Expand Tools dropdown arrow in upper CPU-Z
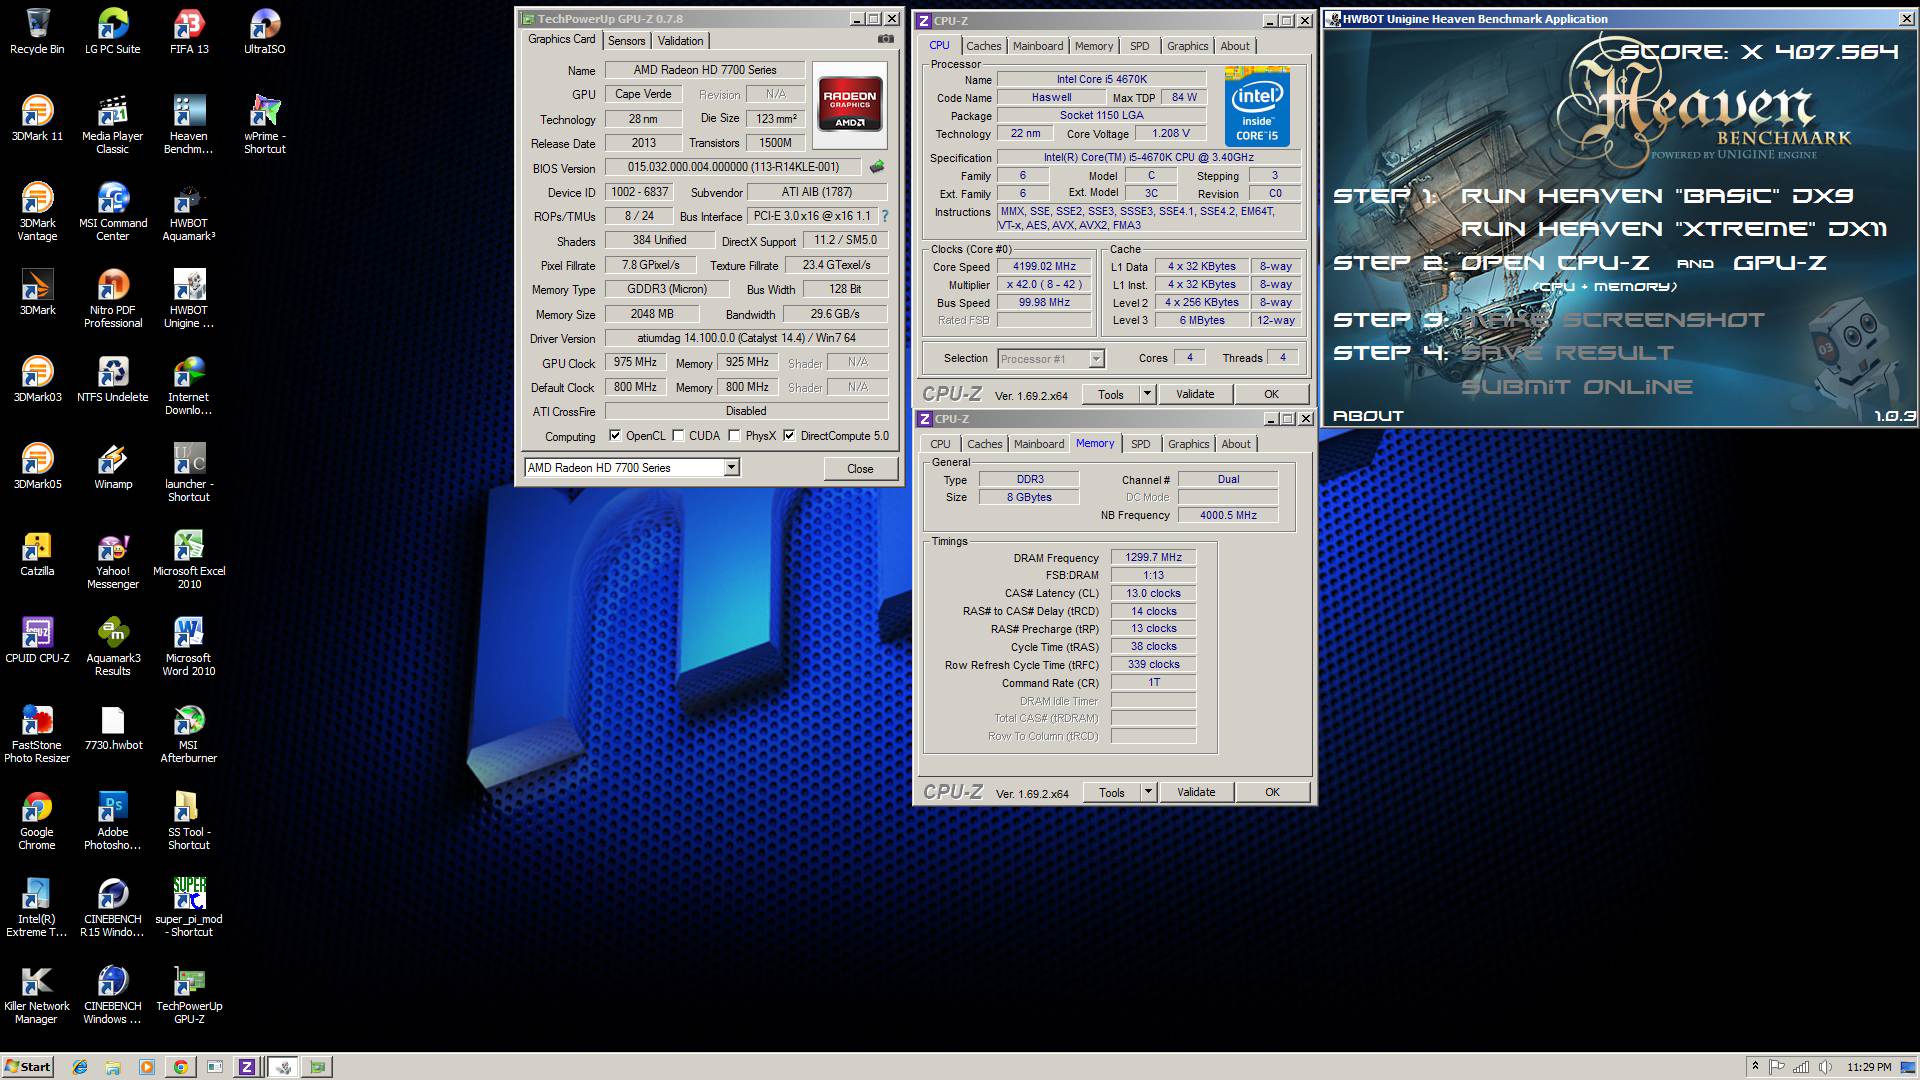 pos(1147,394)
